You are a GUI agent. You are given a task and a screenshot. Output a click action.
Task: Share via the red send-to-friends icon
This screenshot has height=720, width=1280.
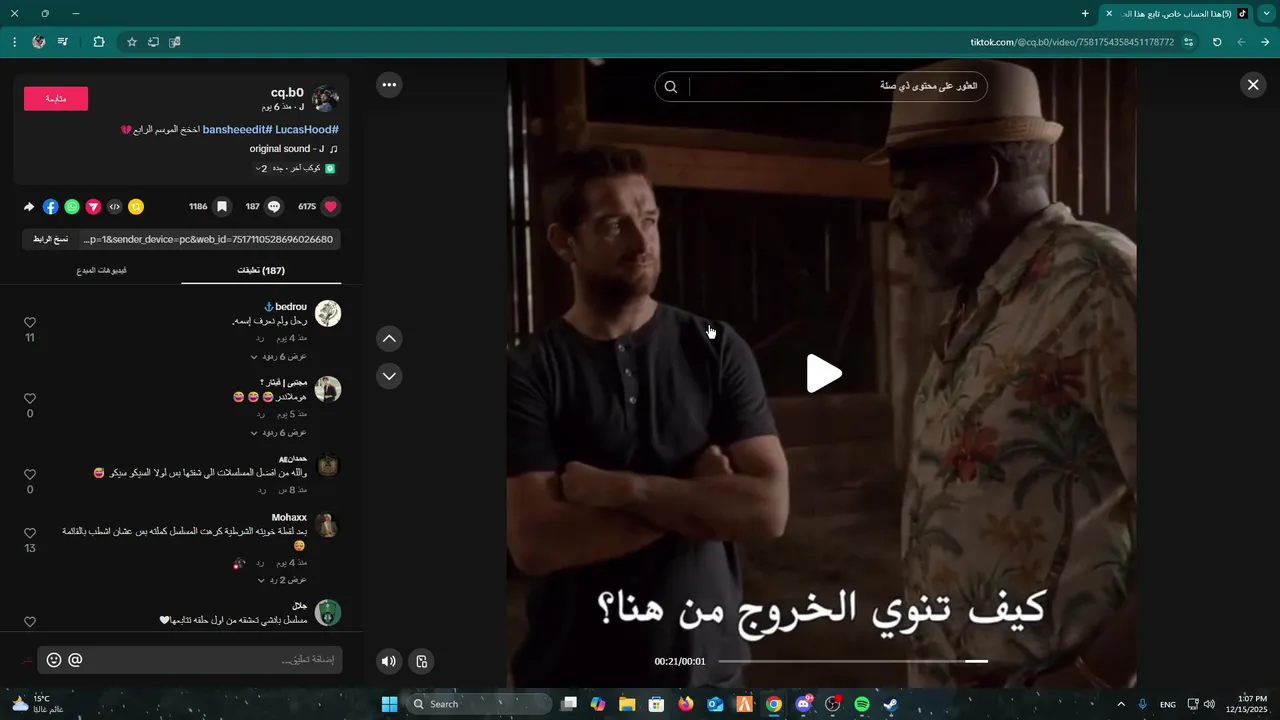pos(93,207)
